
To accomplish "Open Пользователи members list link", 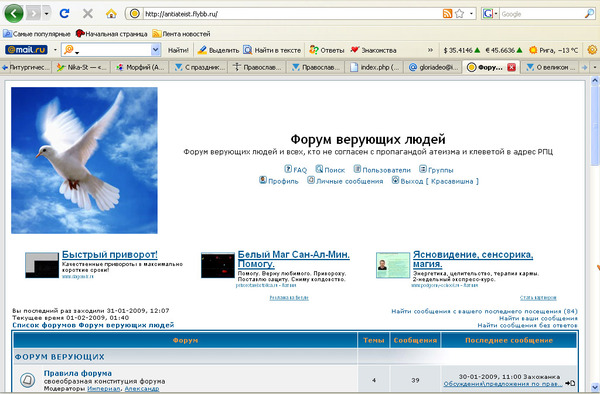I will point(382,169).
